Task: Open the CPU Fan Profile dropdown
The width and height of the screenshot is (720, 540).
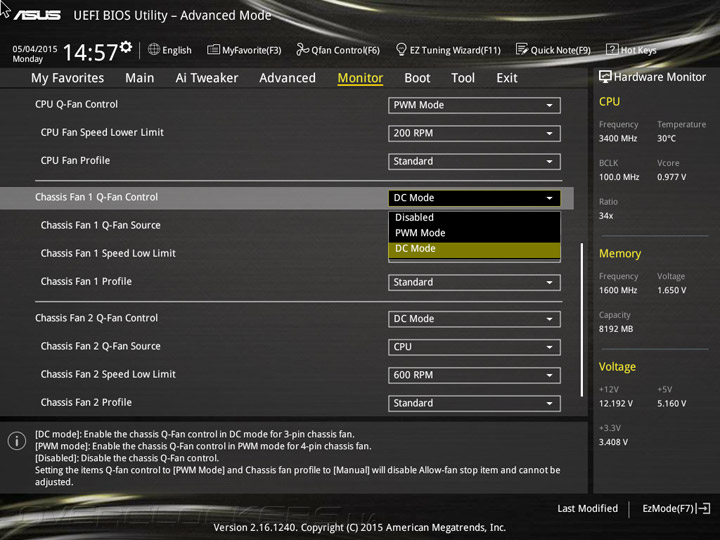Action: click(474, 161)
